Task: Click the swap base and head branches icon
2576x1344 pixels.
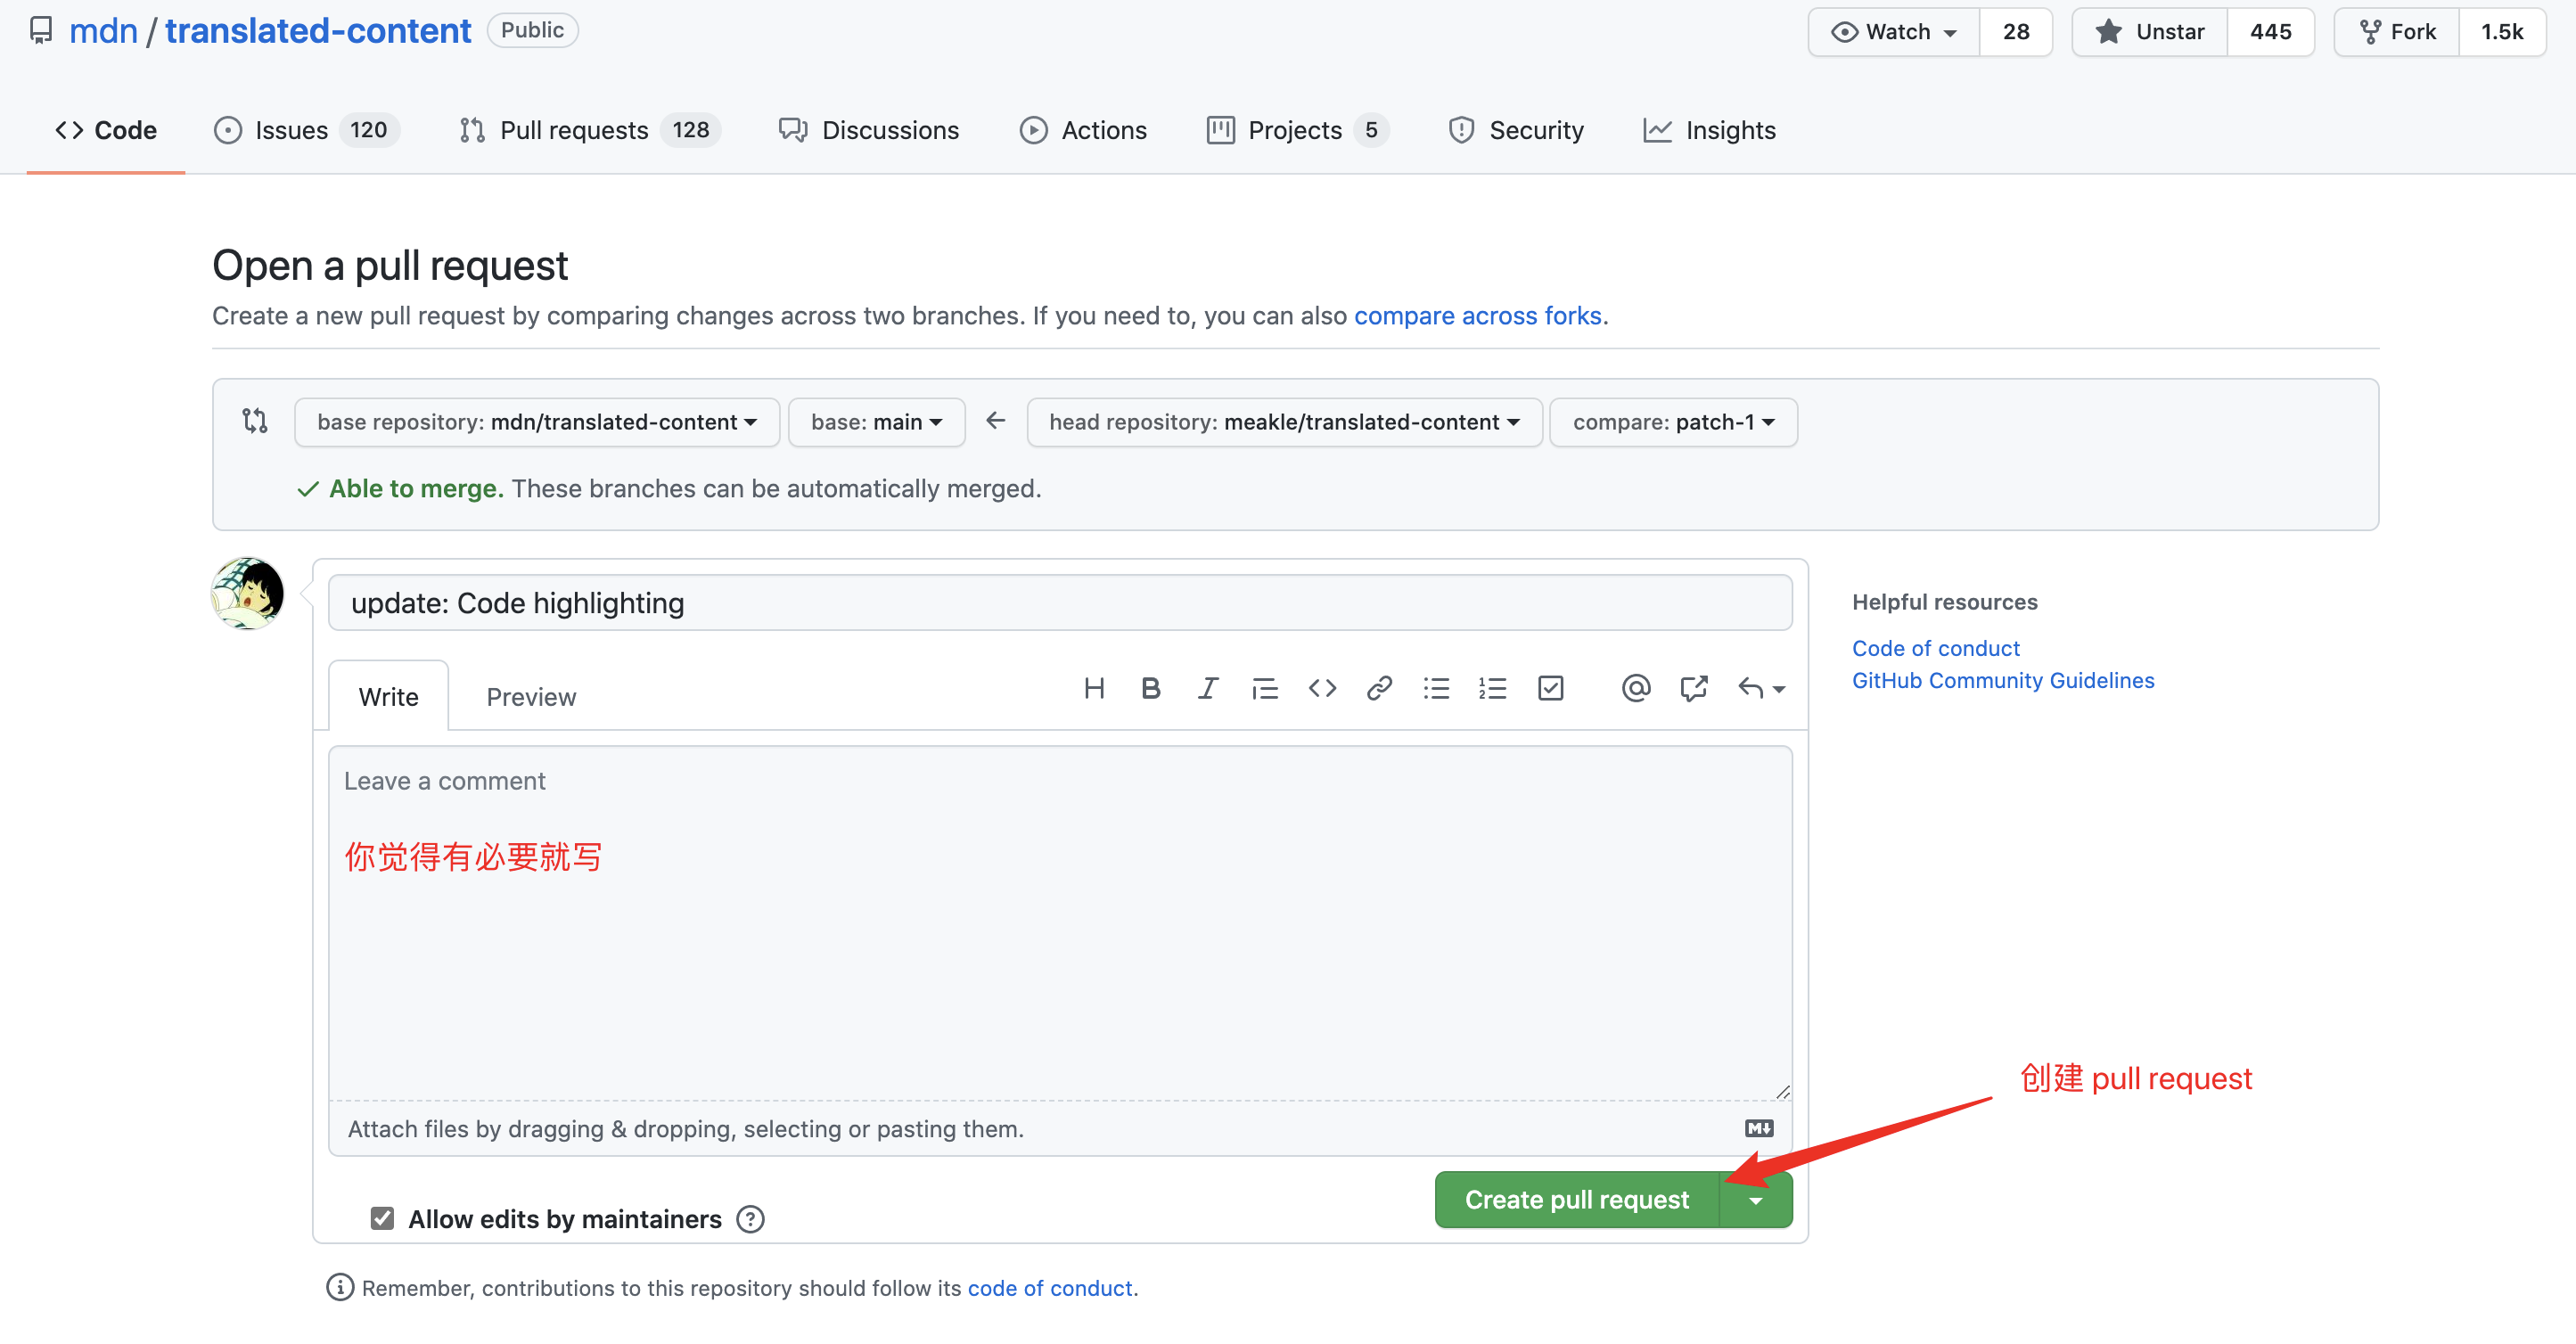Action: [x=255, y=421]
